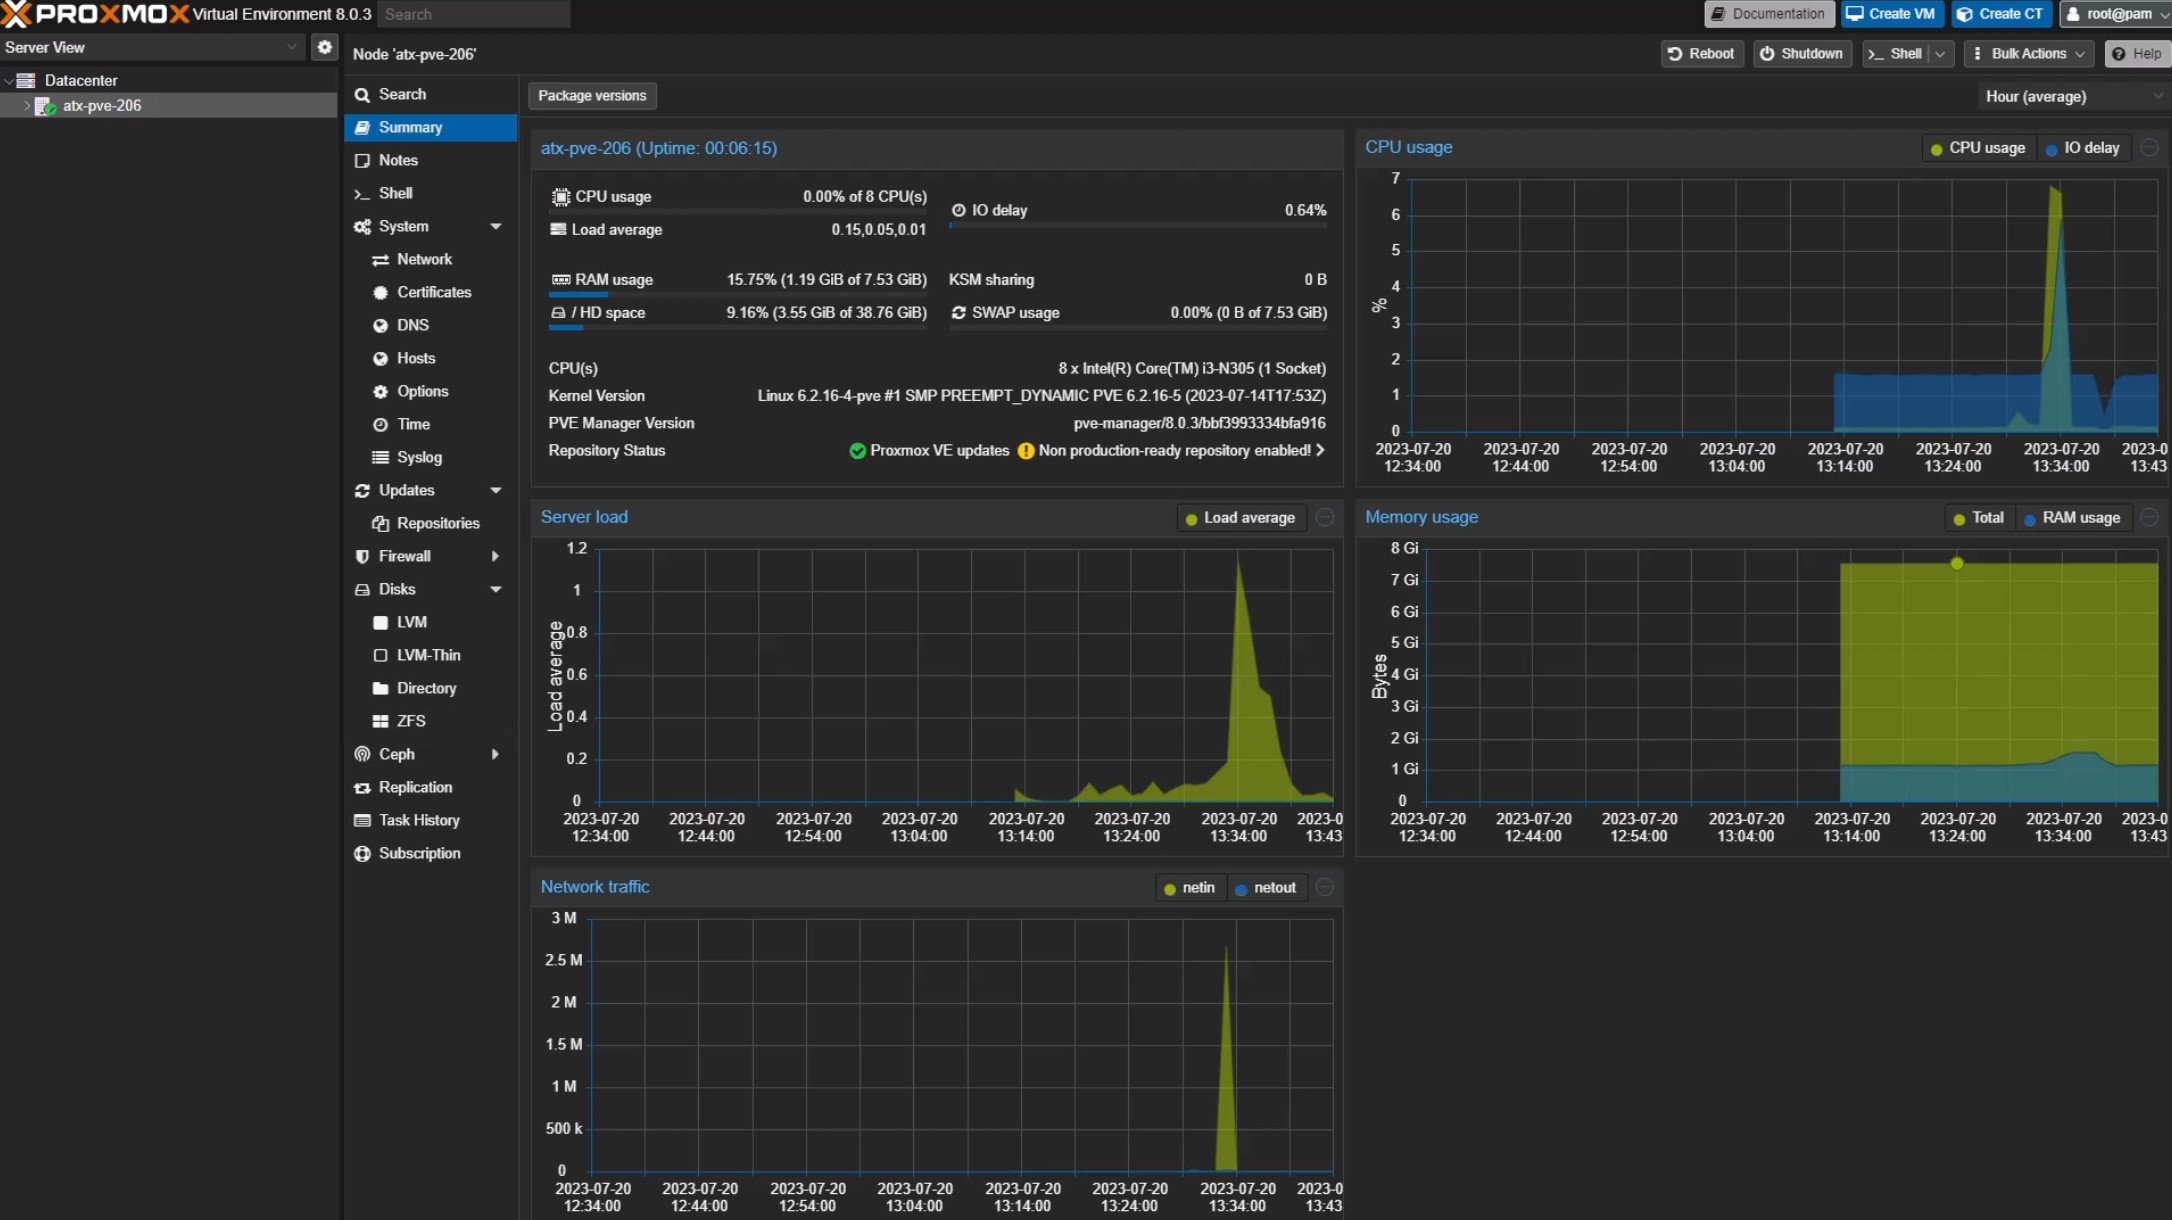
Task: Open the Replication panel
Action: pos(415,787)
